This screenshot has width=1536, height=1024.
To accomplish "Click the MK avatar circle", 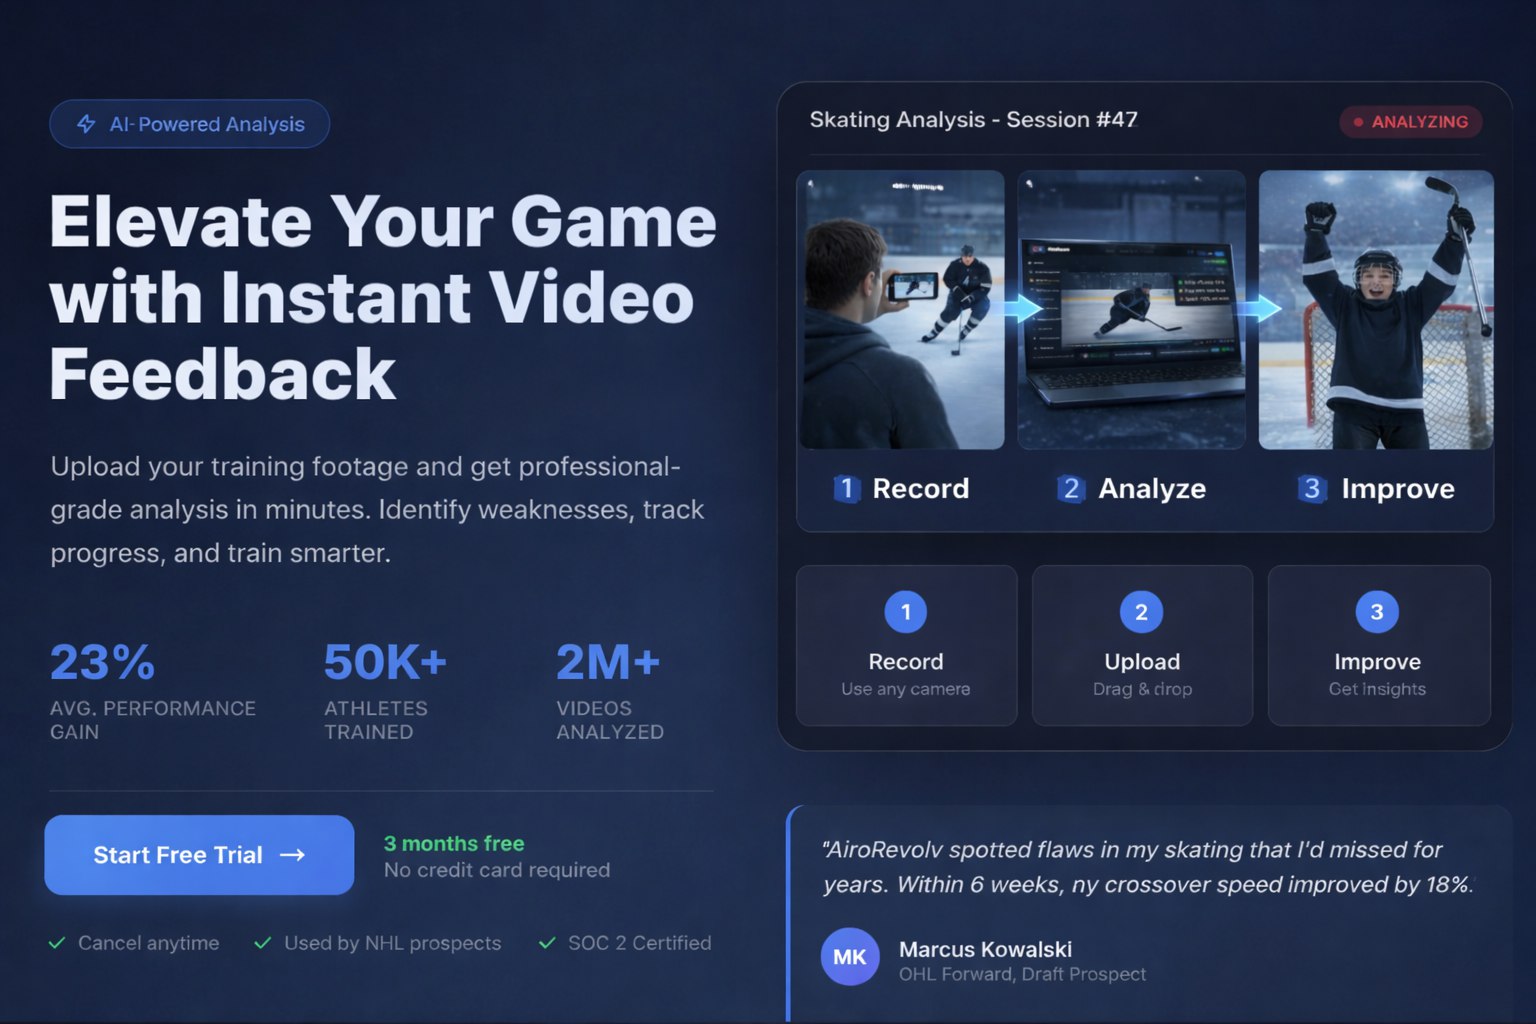I will [849, 957].
